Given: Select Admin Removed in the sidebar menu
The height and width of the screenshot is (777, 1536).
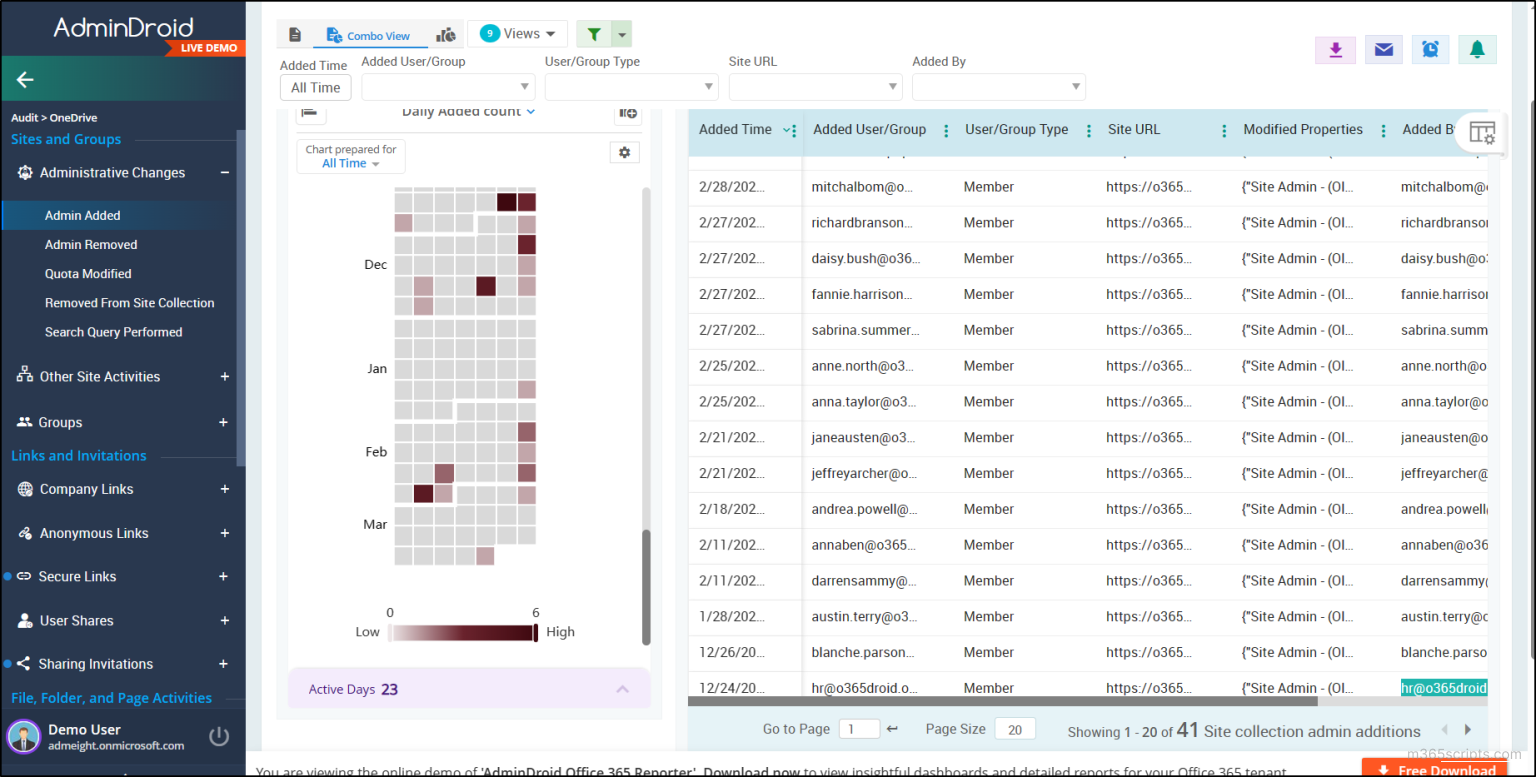Looking at the screenshot, I should [x=91, y=244].
